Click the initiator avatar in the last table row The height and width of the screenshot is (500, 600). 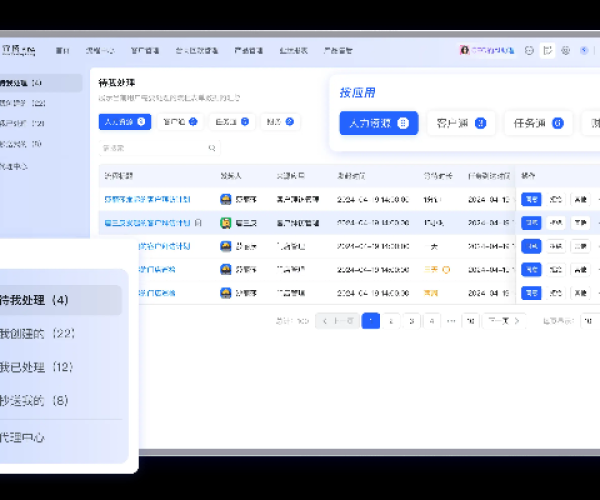coord(226,293)
